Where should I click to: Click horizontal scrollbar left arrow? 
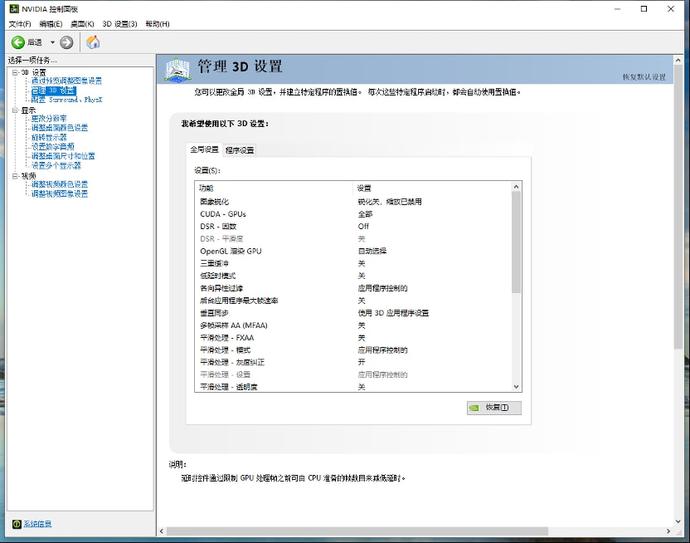coord(161,531)
